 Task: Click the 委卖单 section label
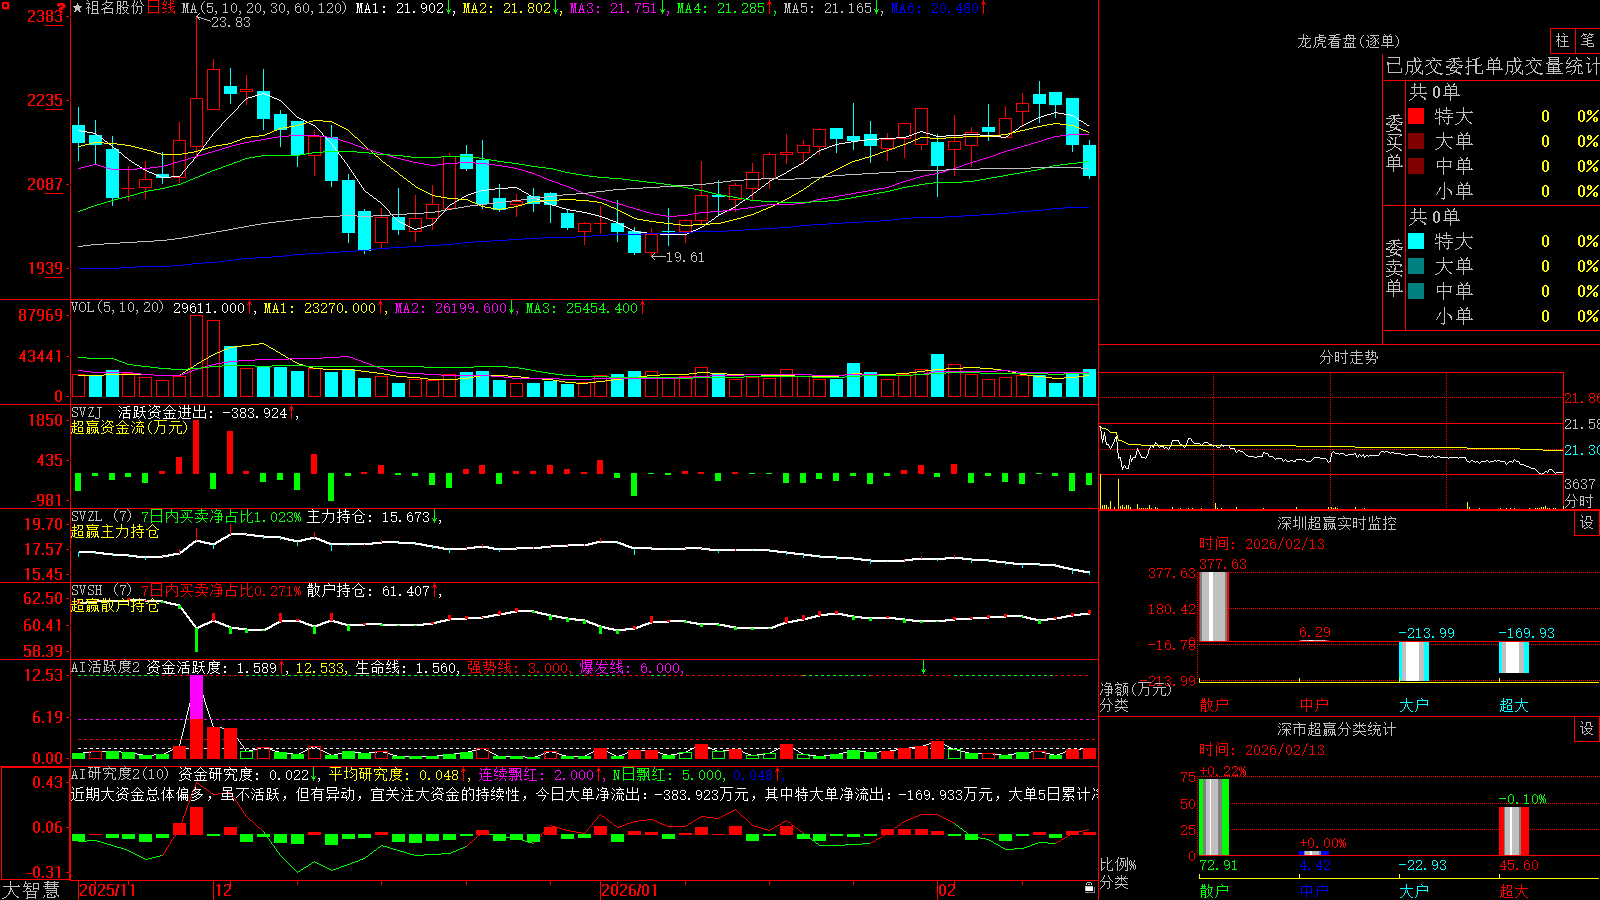(1394, 267)
